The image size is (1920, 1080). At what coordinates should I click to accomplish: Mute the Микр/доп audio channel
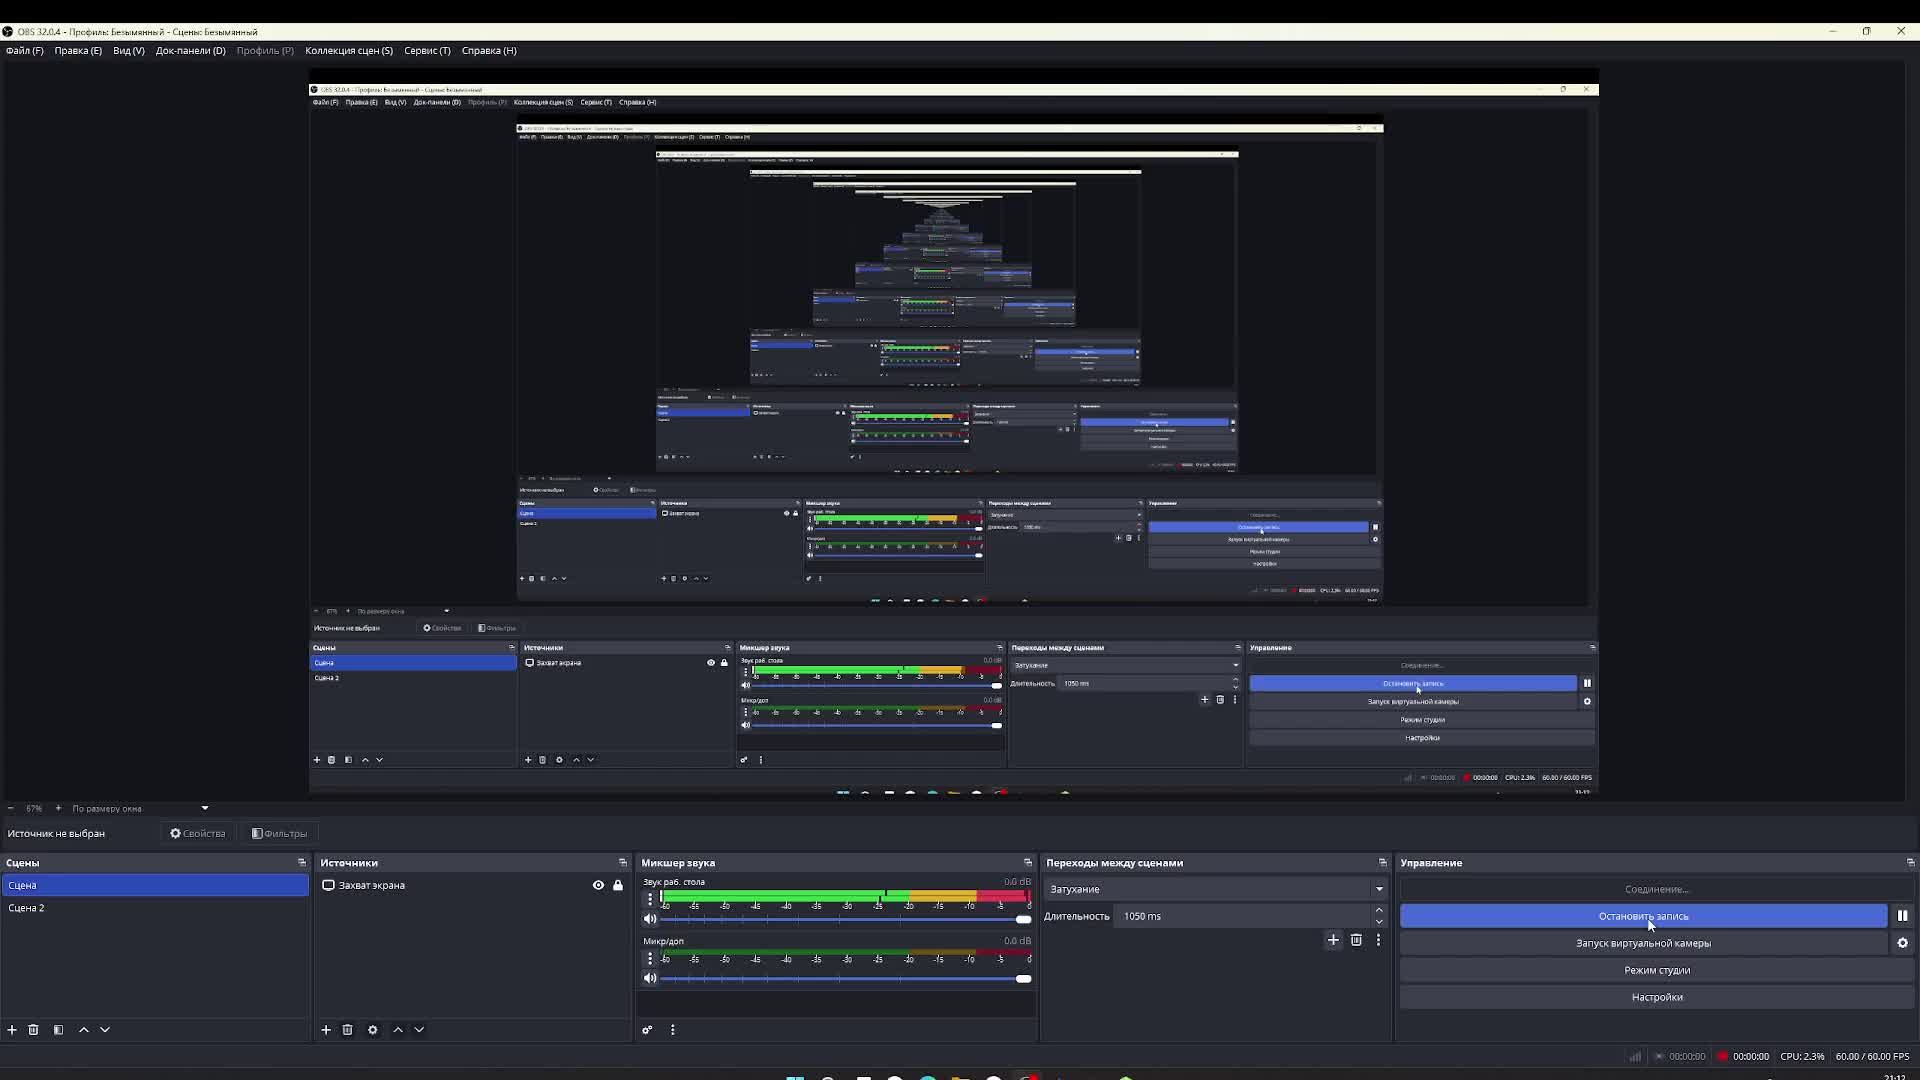650,978
